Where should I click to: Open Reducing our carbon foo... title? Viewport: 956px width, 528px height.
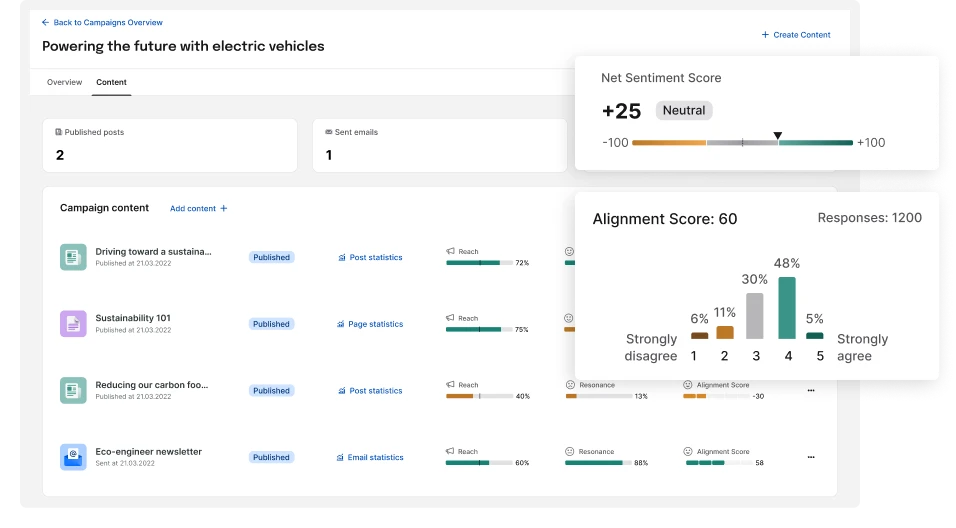pyautogui.click(x=151, y=385)
